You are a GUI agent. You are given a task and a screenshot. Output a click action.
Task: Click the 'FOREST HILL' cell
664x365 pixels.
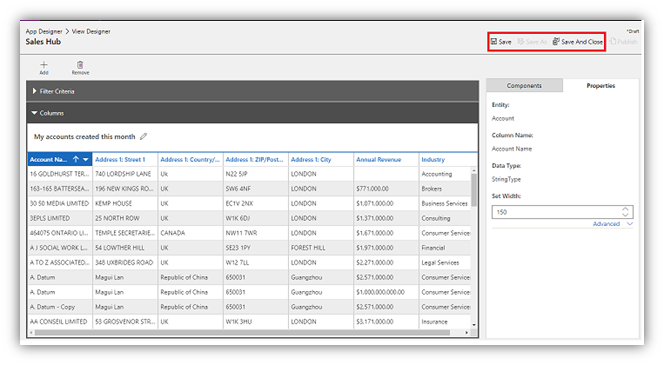tap(321, 248)
